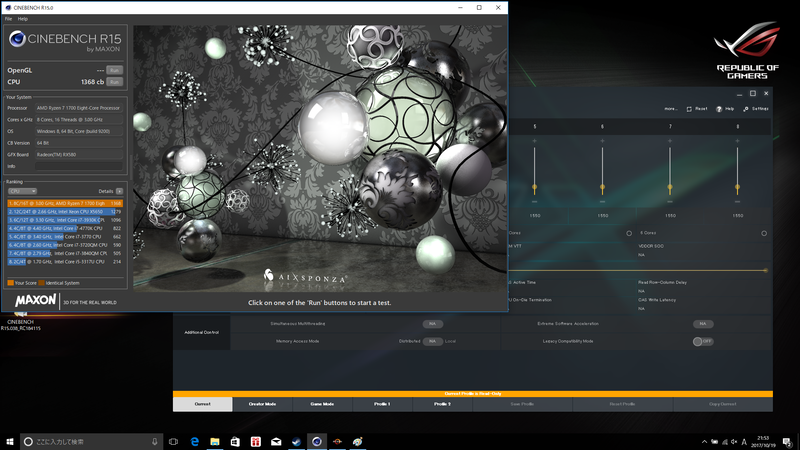Toggle Legacy Compatibility Mode switch
The width and height of the screenshot is (800, 450).
703,341
